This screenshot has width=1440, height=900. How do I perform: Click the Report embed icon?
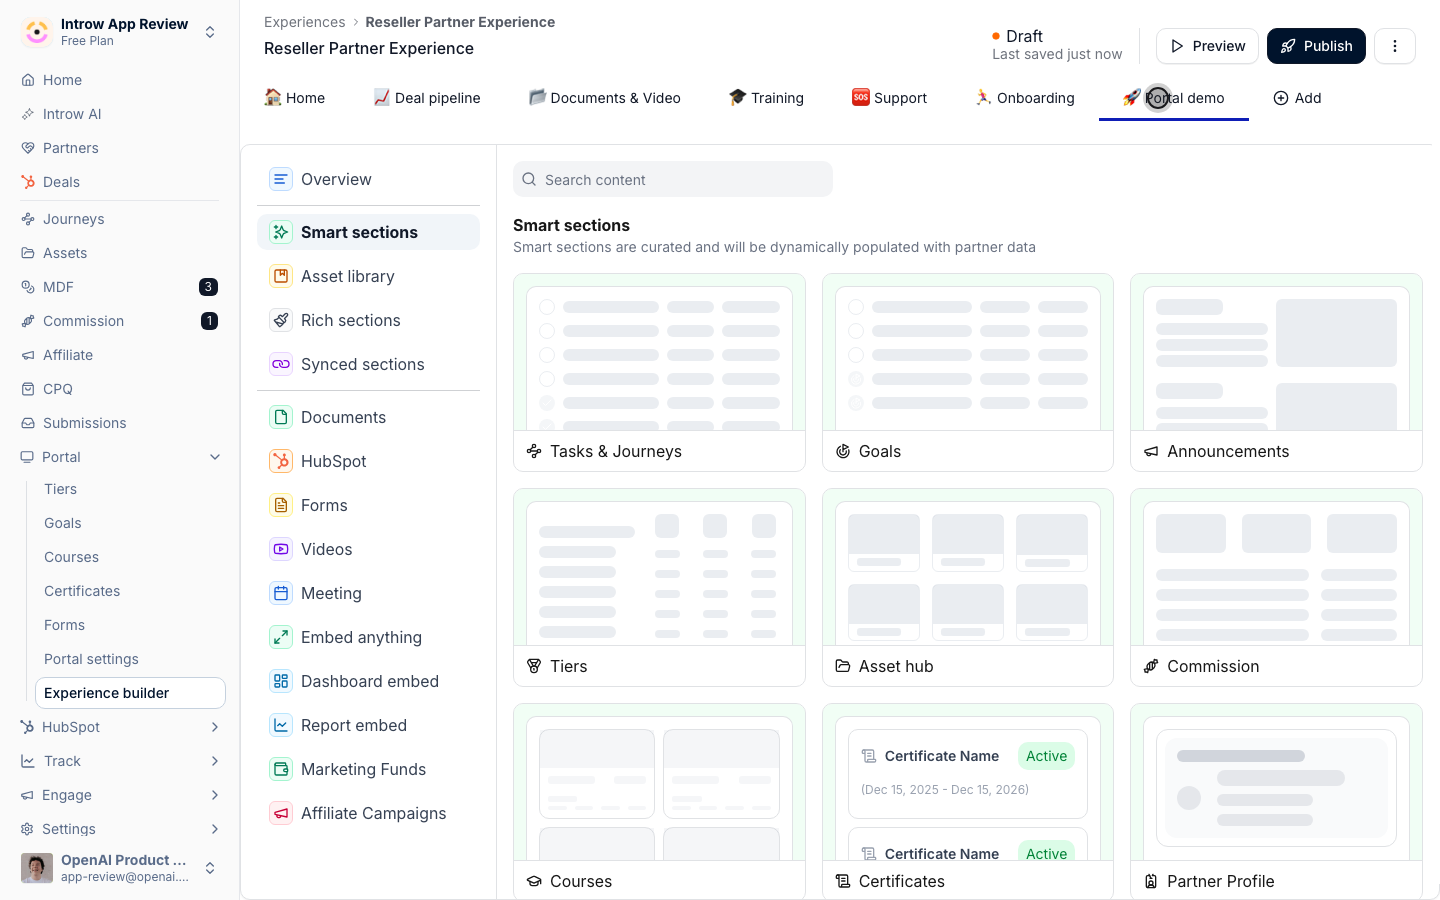tap(281, 725)
